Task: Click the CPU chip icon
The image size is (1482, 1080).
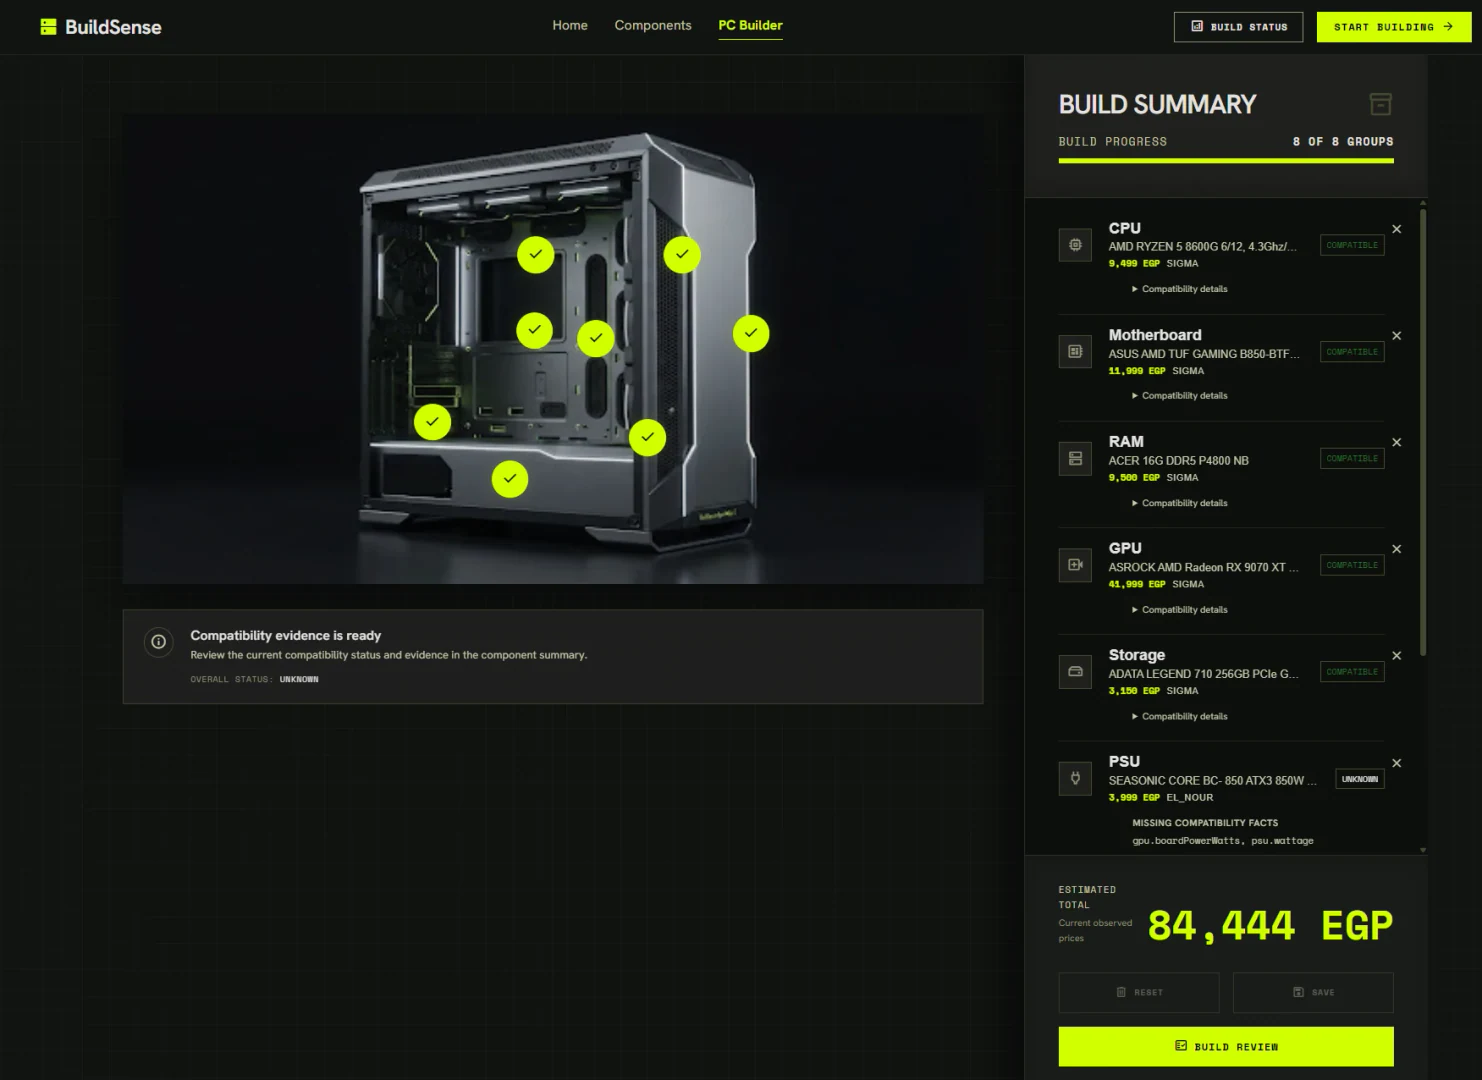Action: coord(1075,245)
